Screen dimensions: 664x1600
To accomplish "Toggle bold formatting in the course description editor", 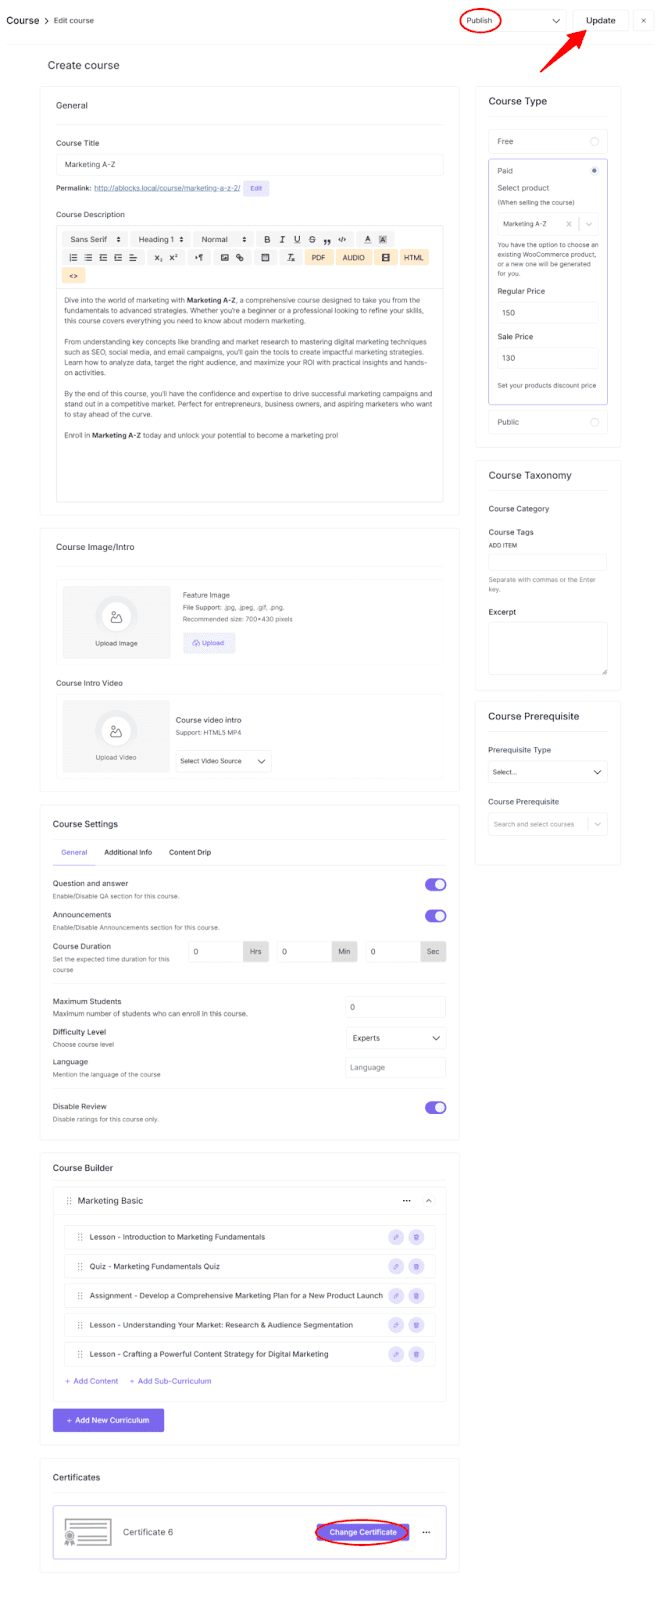I will [267, 238].
